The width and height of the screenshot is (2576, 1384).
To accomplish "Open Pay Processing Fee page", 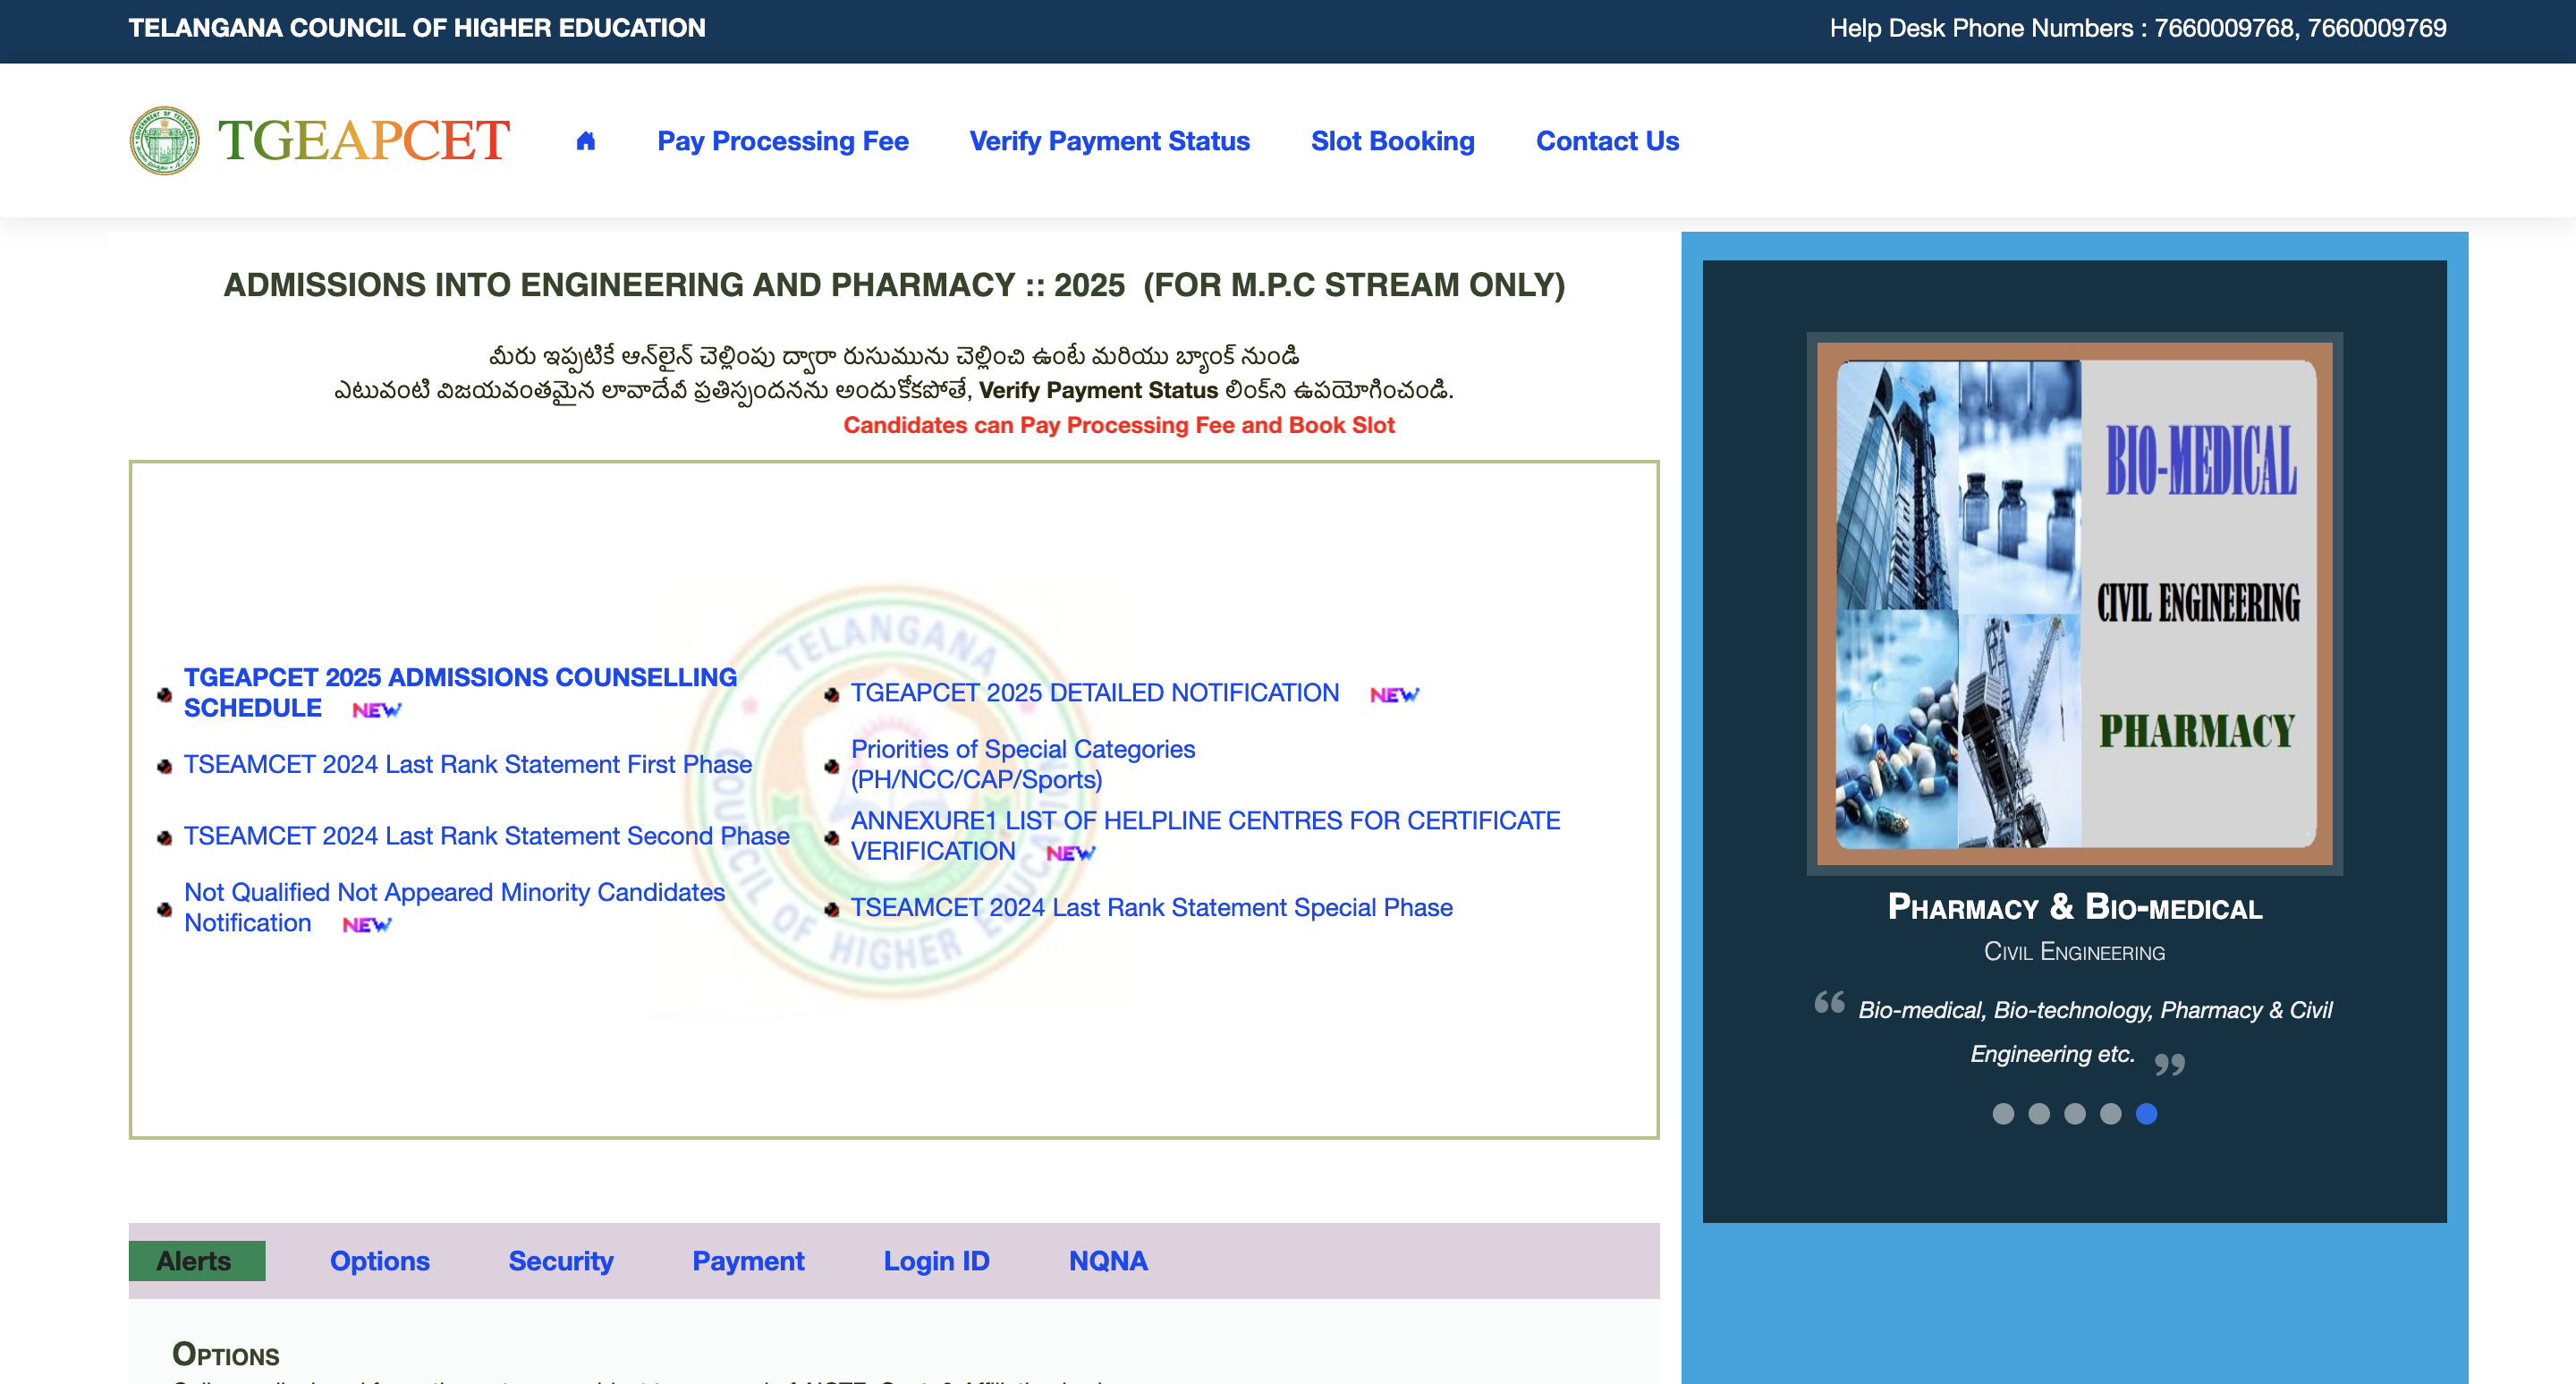I will [783, 141].
